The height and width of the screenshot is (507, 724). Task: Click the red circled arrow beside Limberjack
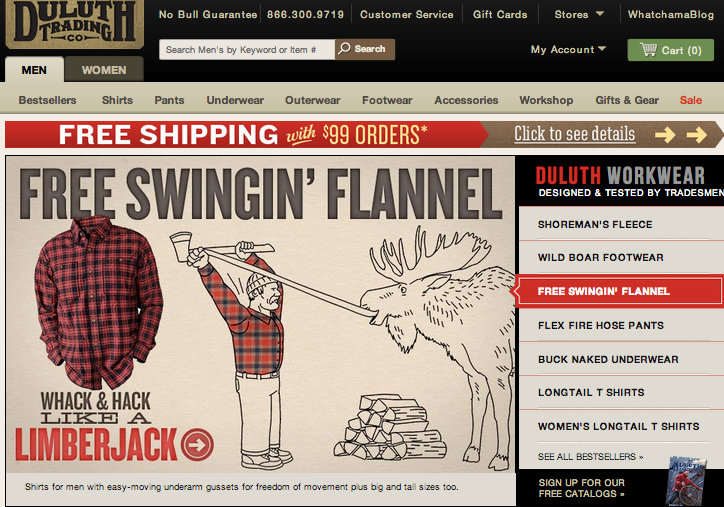(197, 445)
